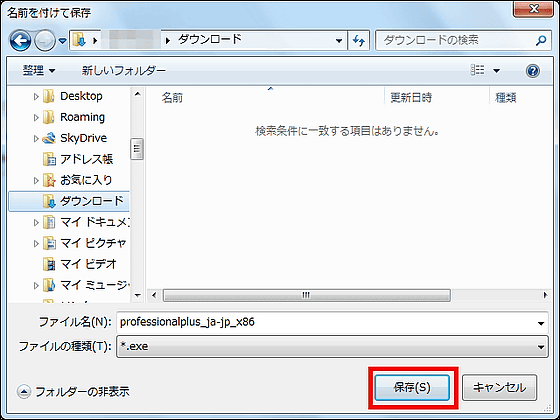Open the ファイルの種類 combo box
The width and height of the screenshot is (560, 420).
point(332,346)
